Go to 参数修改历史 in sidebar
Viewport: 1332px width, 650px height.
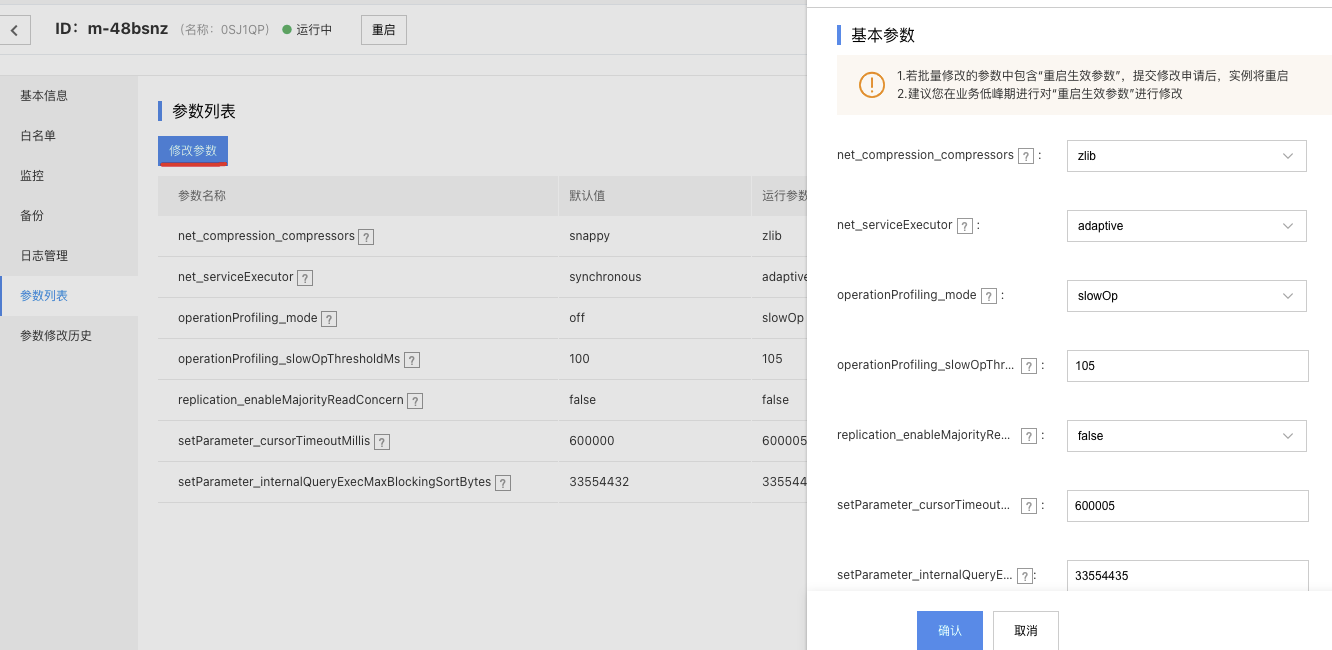(x=56, y=336)
